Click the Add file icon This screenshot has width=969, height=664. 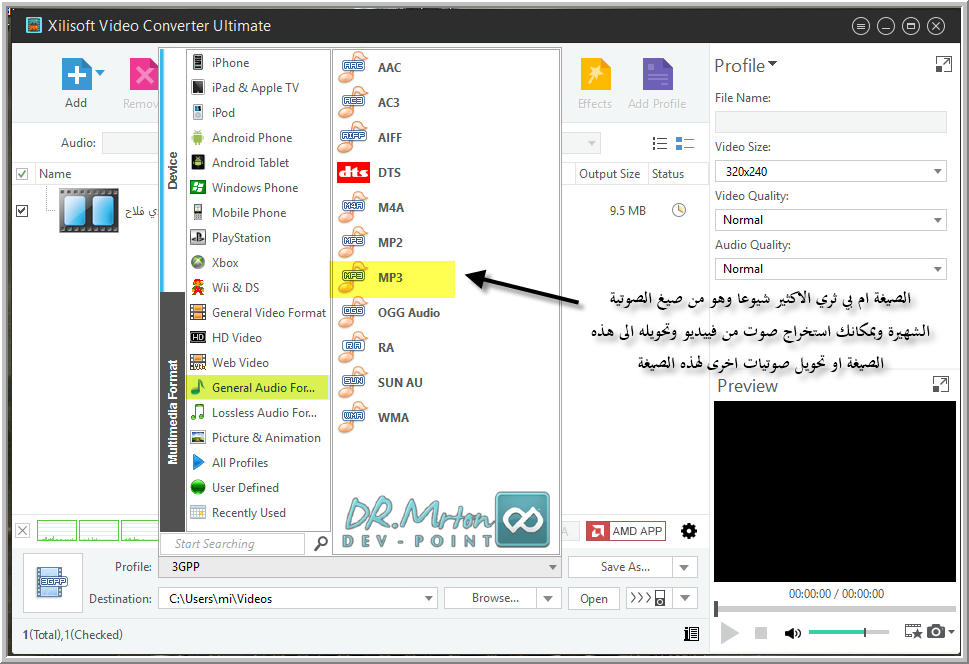click(x=76, y=74)
